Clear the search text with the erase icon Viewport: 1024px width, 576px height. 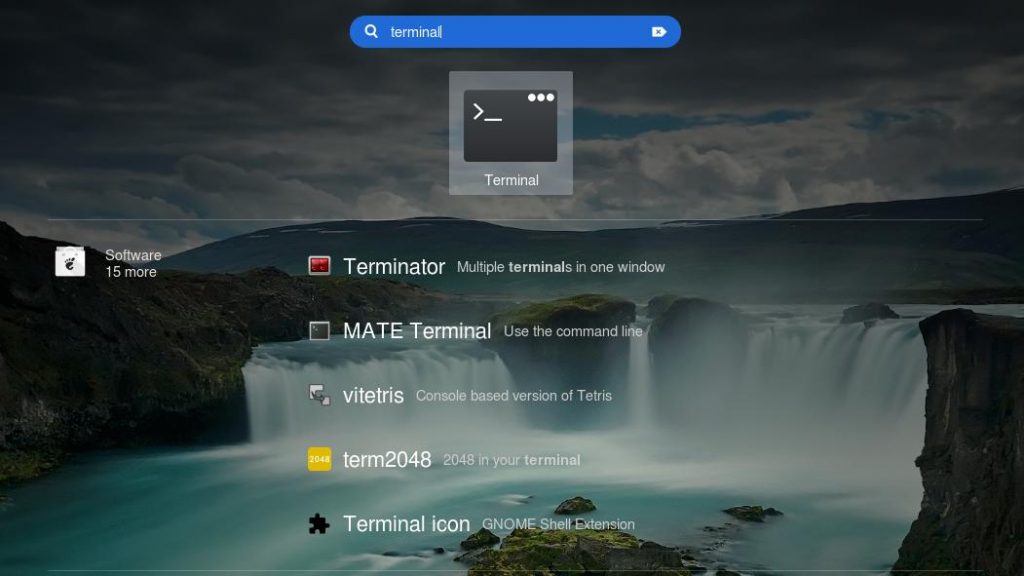pyautogui.click(x=658, y=32)
